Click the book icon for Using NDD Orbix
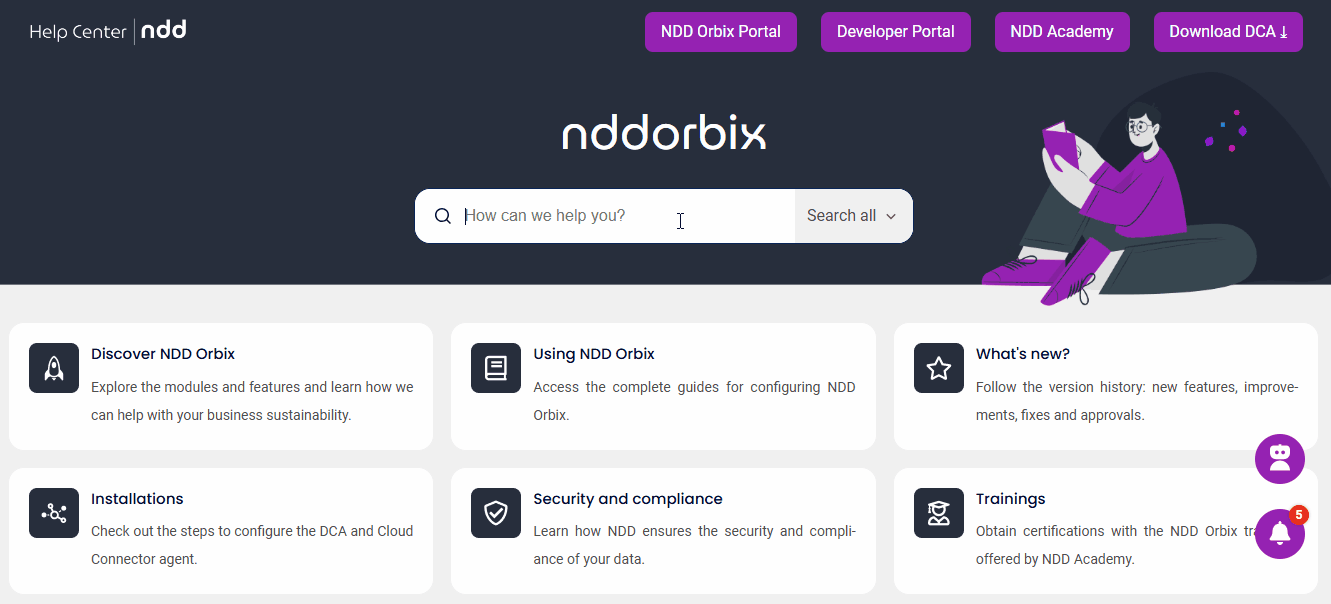This screenshot has width=1331, height=604. (x=496, y=368)
